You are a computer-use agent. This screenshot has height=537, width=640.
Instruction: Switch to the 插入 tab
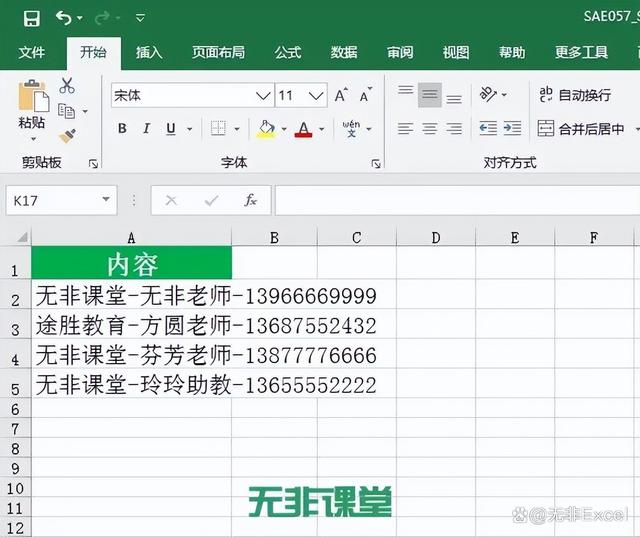(x=149, y=52)
